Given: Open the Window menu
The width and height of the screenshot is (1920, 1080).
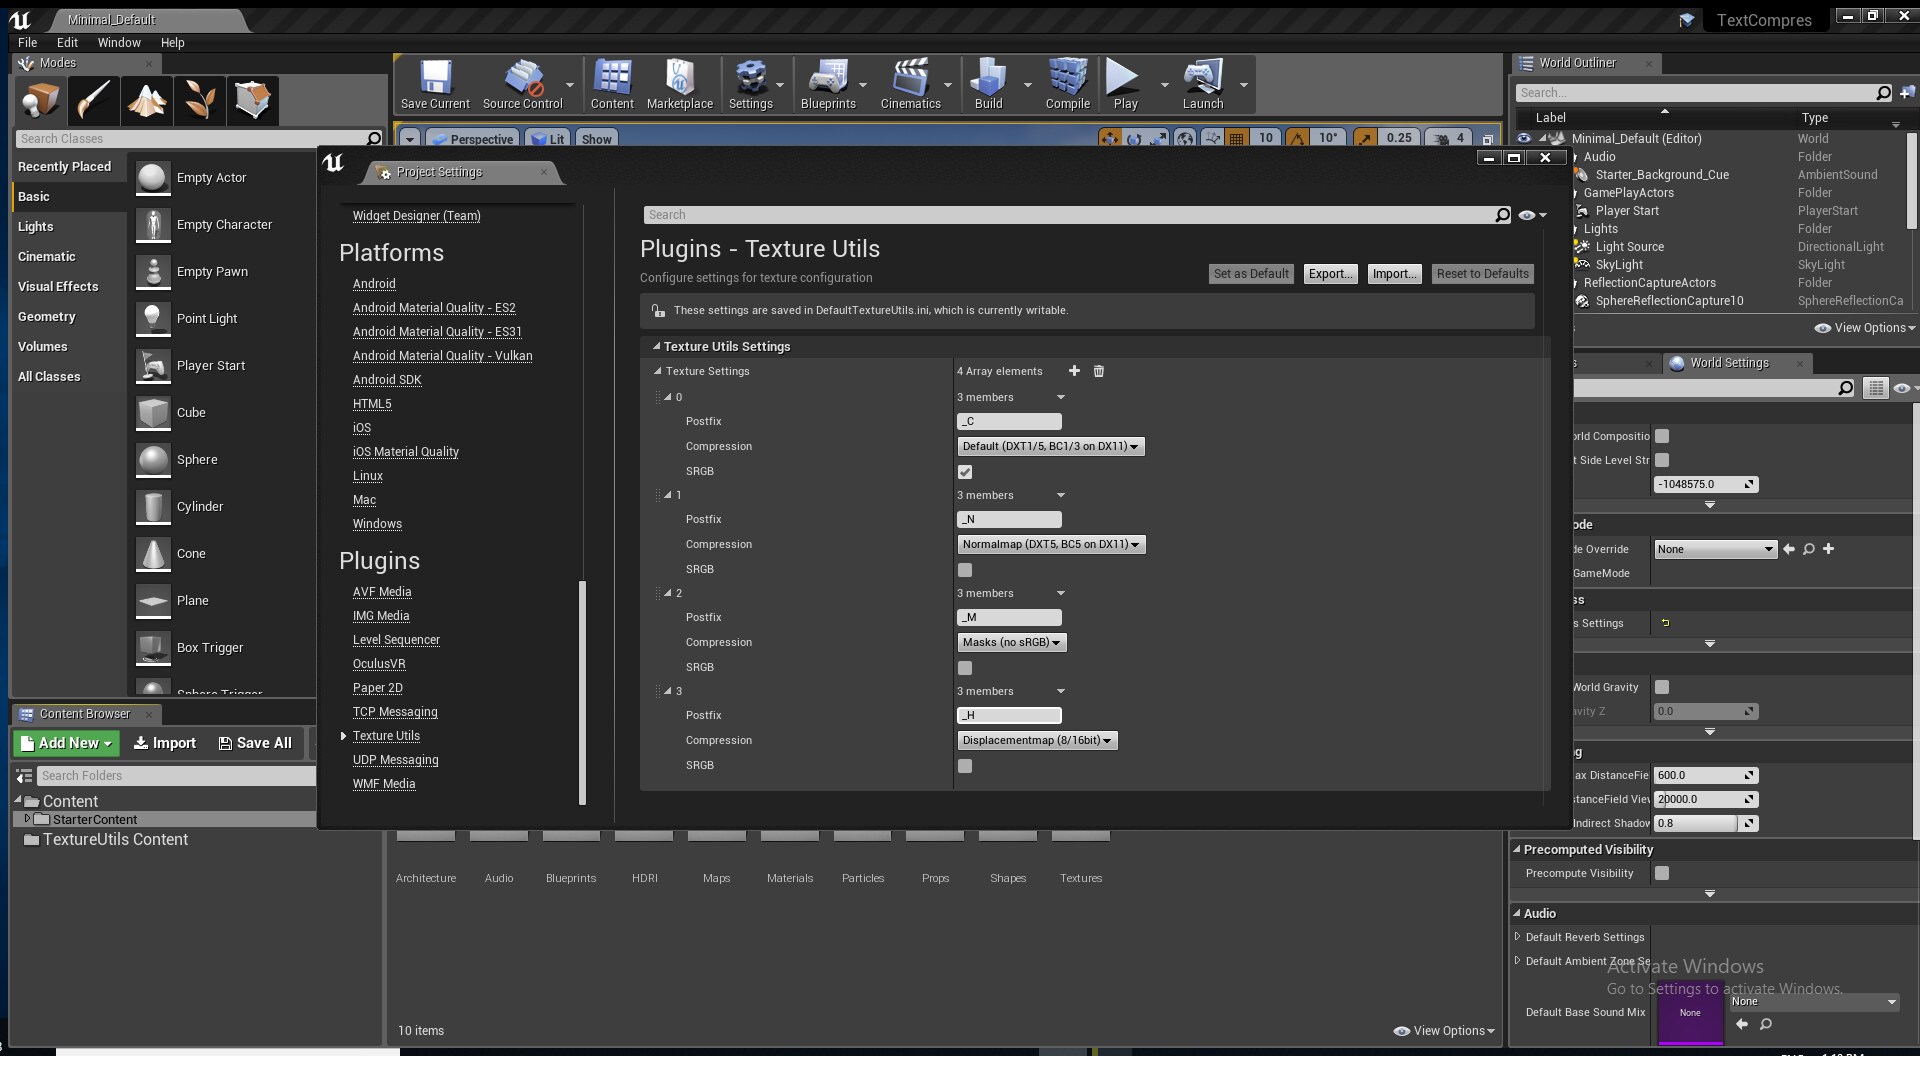Looking at the screenshot, I should 119,42.
